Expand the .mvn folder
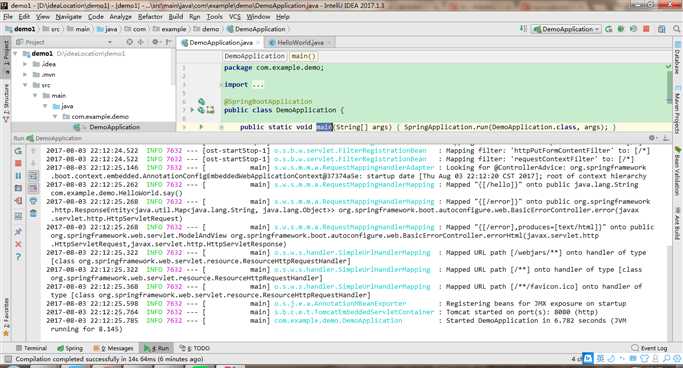683x368 pixels. pyautogui.click(x=25, y=74)
